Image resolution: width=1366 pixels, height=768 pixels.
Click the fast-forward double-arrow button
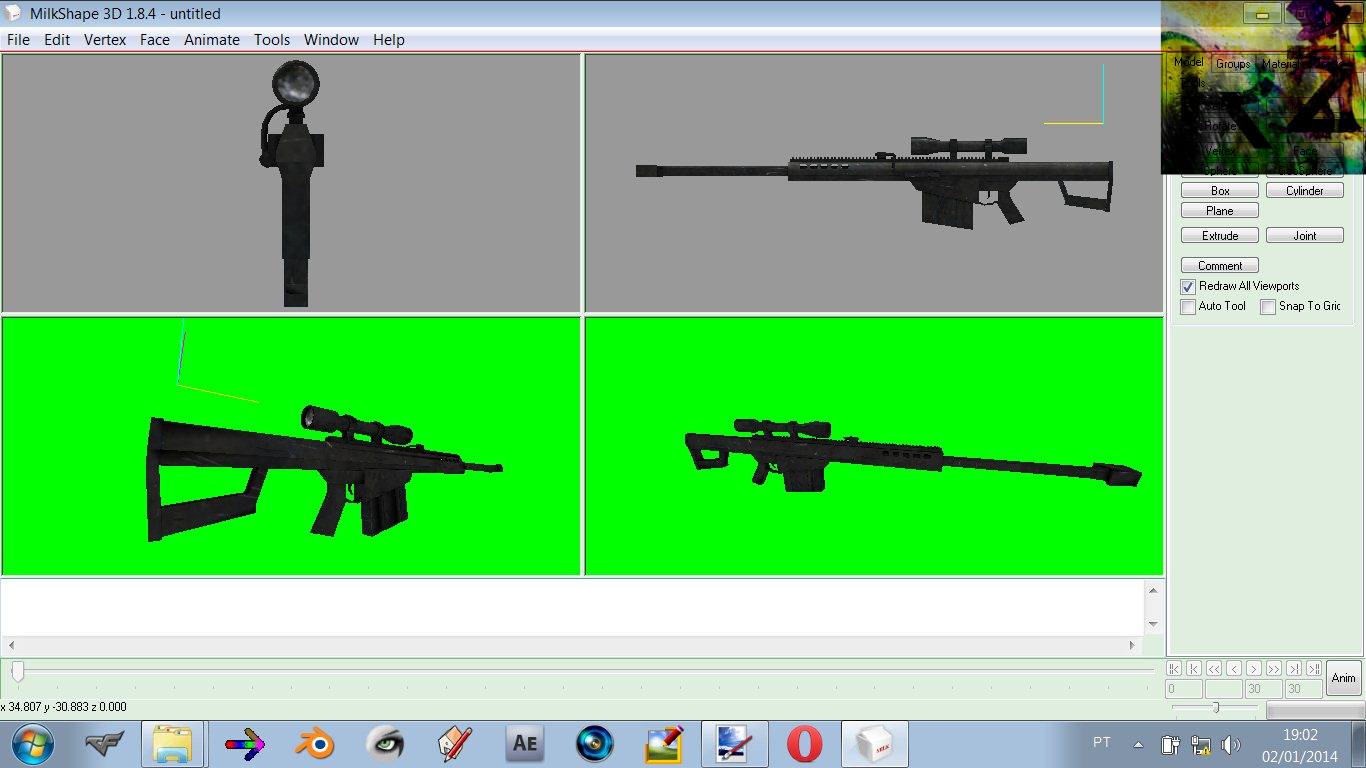point(1274,668)
